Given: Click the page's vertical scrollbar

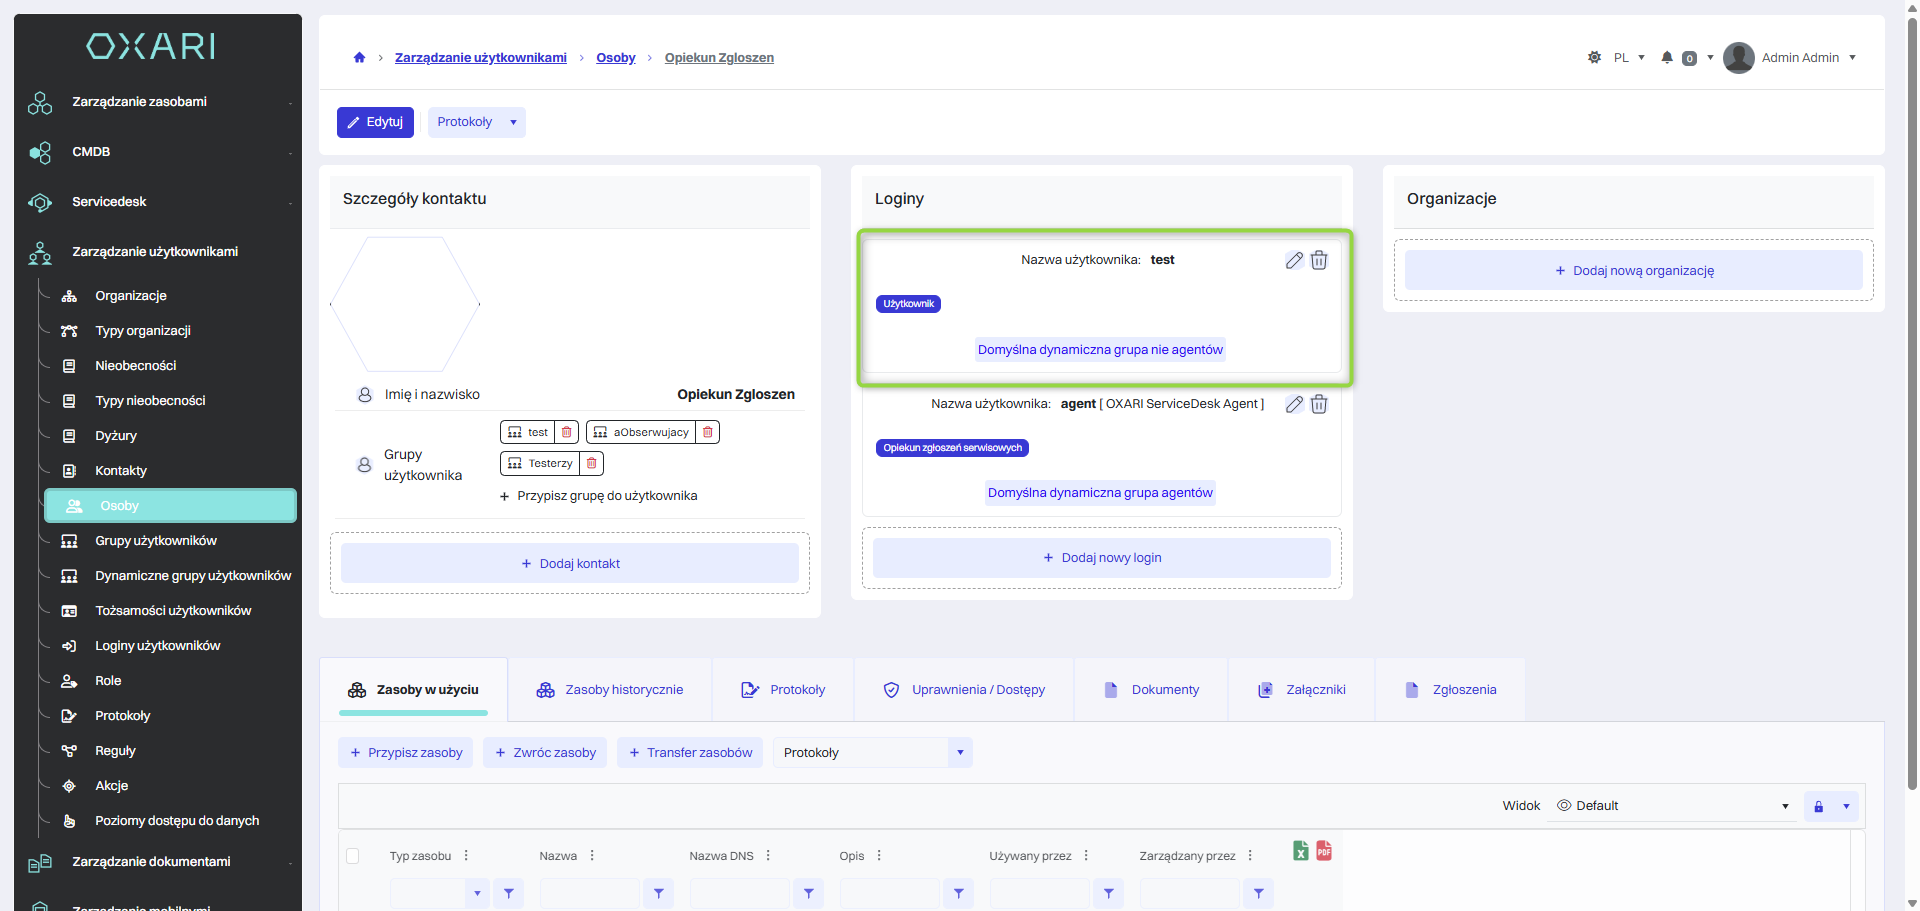Looking at the screenshot, I should pyautogui.click(x=1912, y=400).
